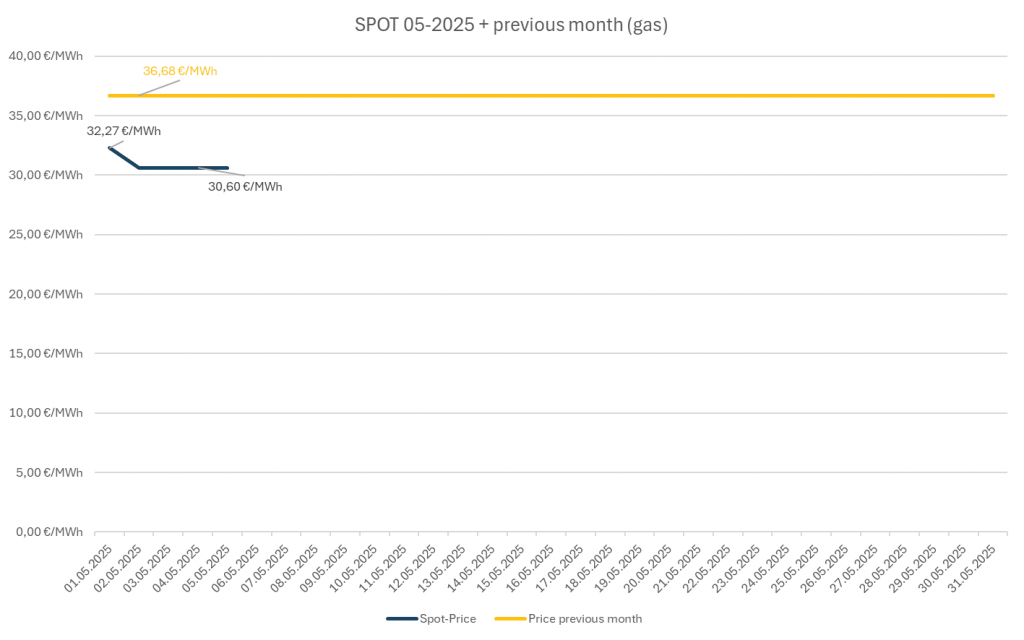Click the 20,00 €/MWh y-axis label
The height and width of the screenshot is (640, 1024).
tap(45, 294)
